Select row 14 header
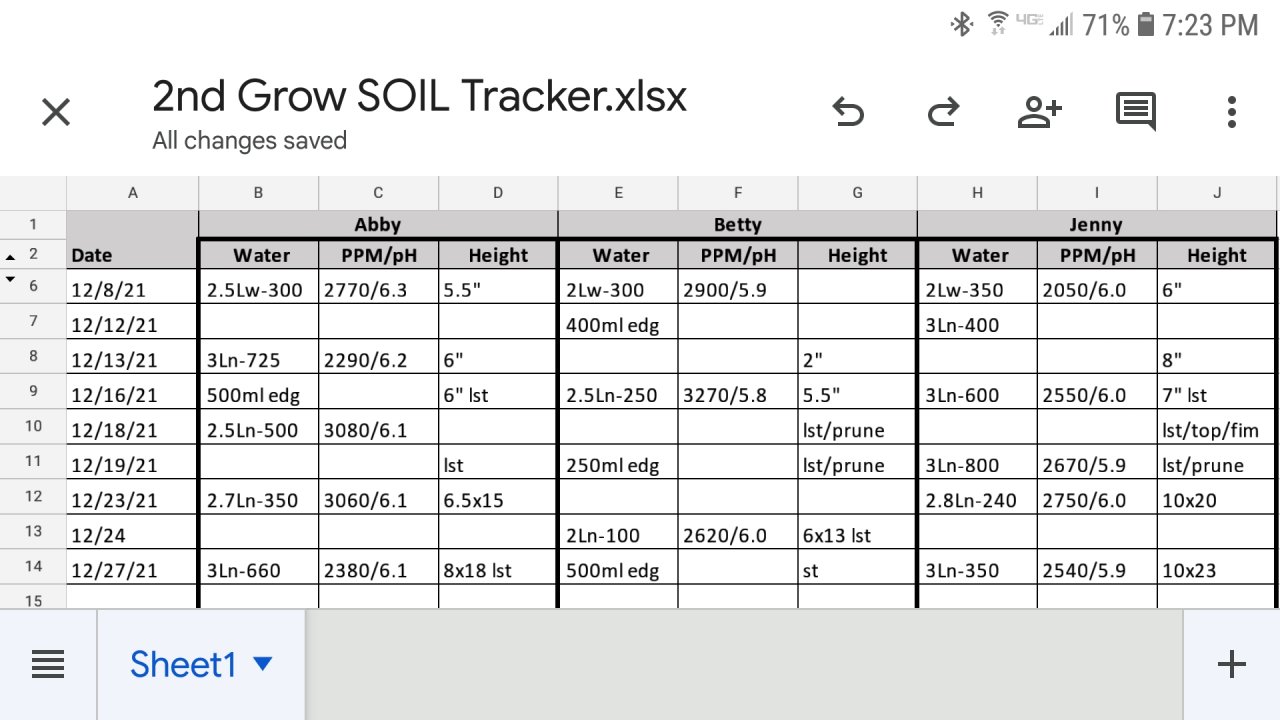Viewport: 1280px width, 720px height. point(33,567)
